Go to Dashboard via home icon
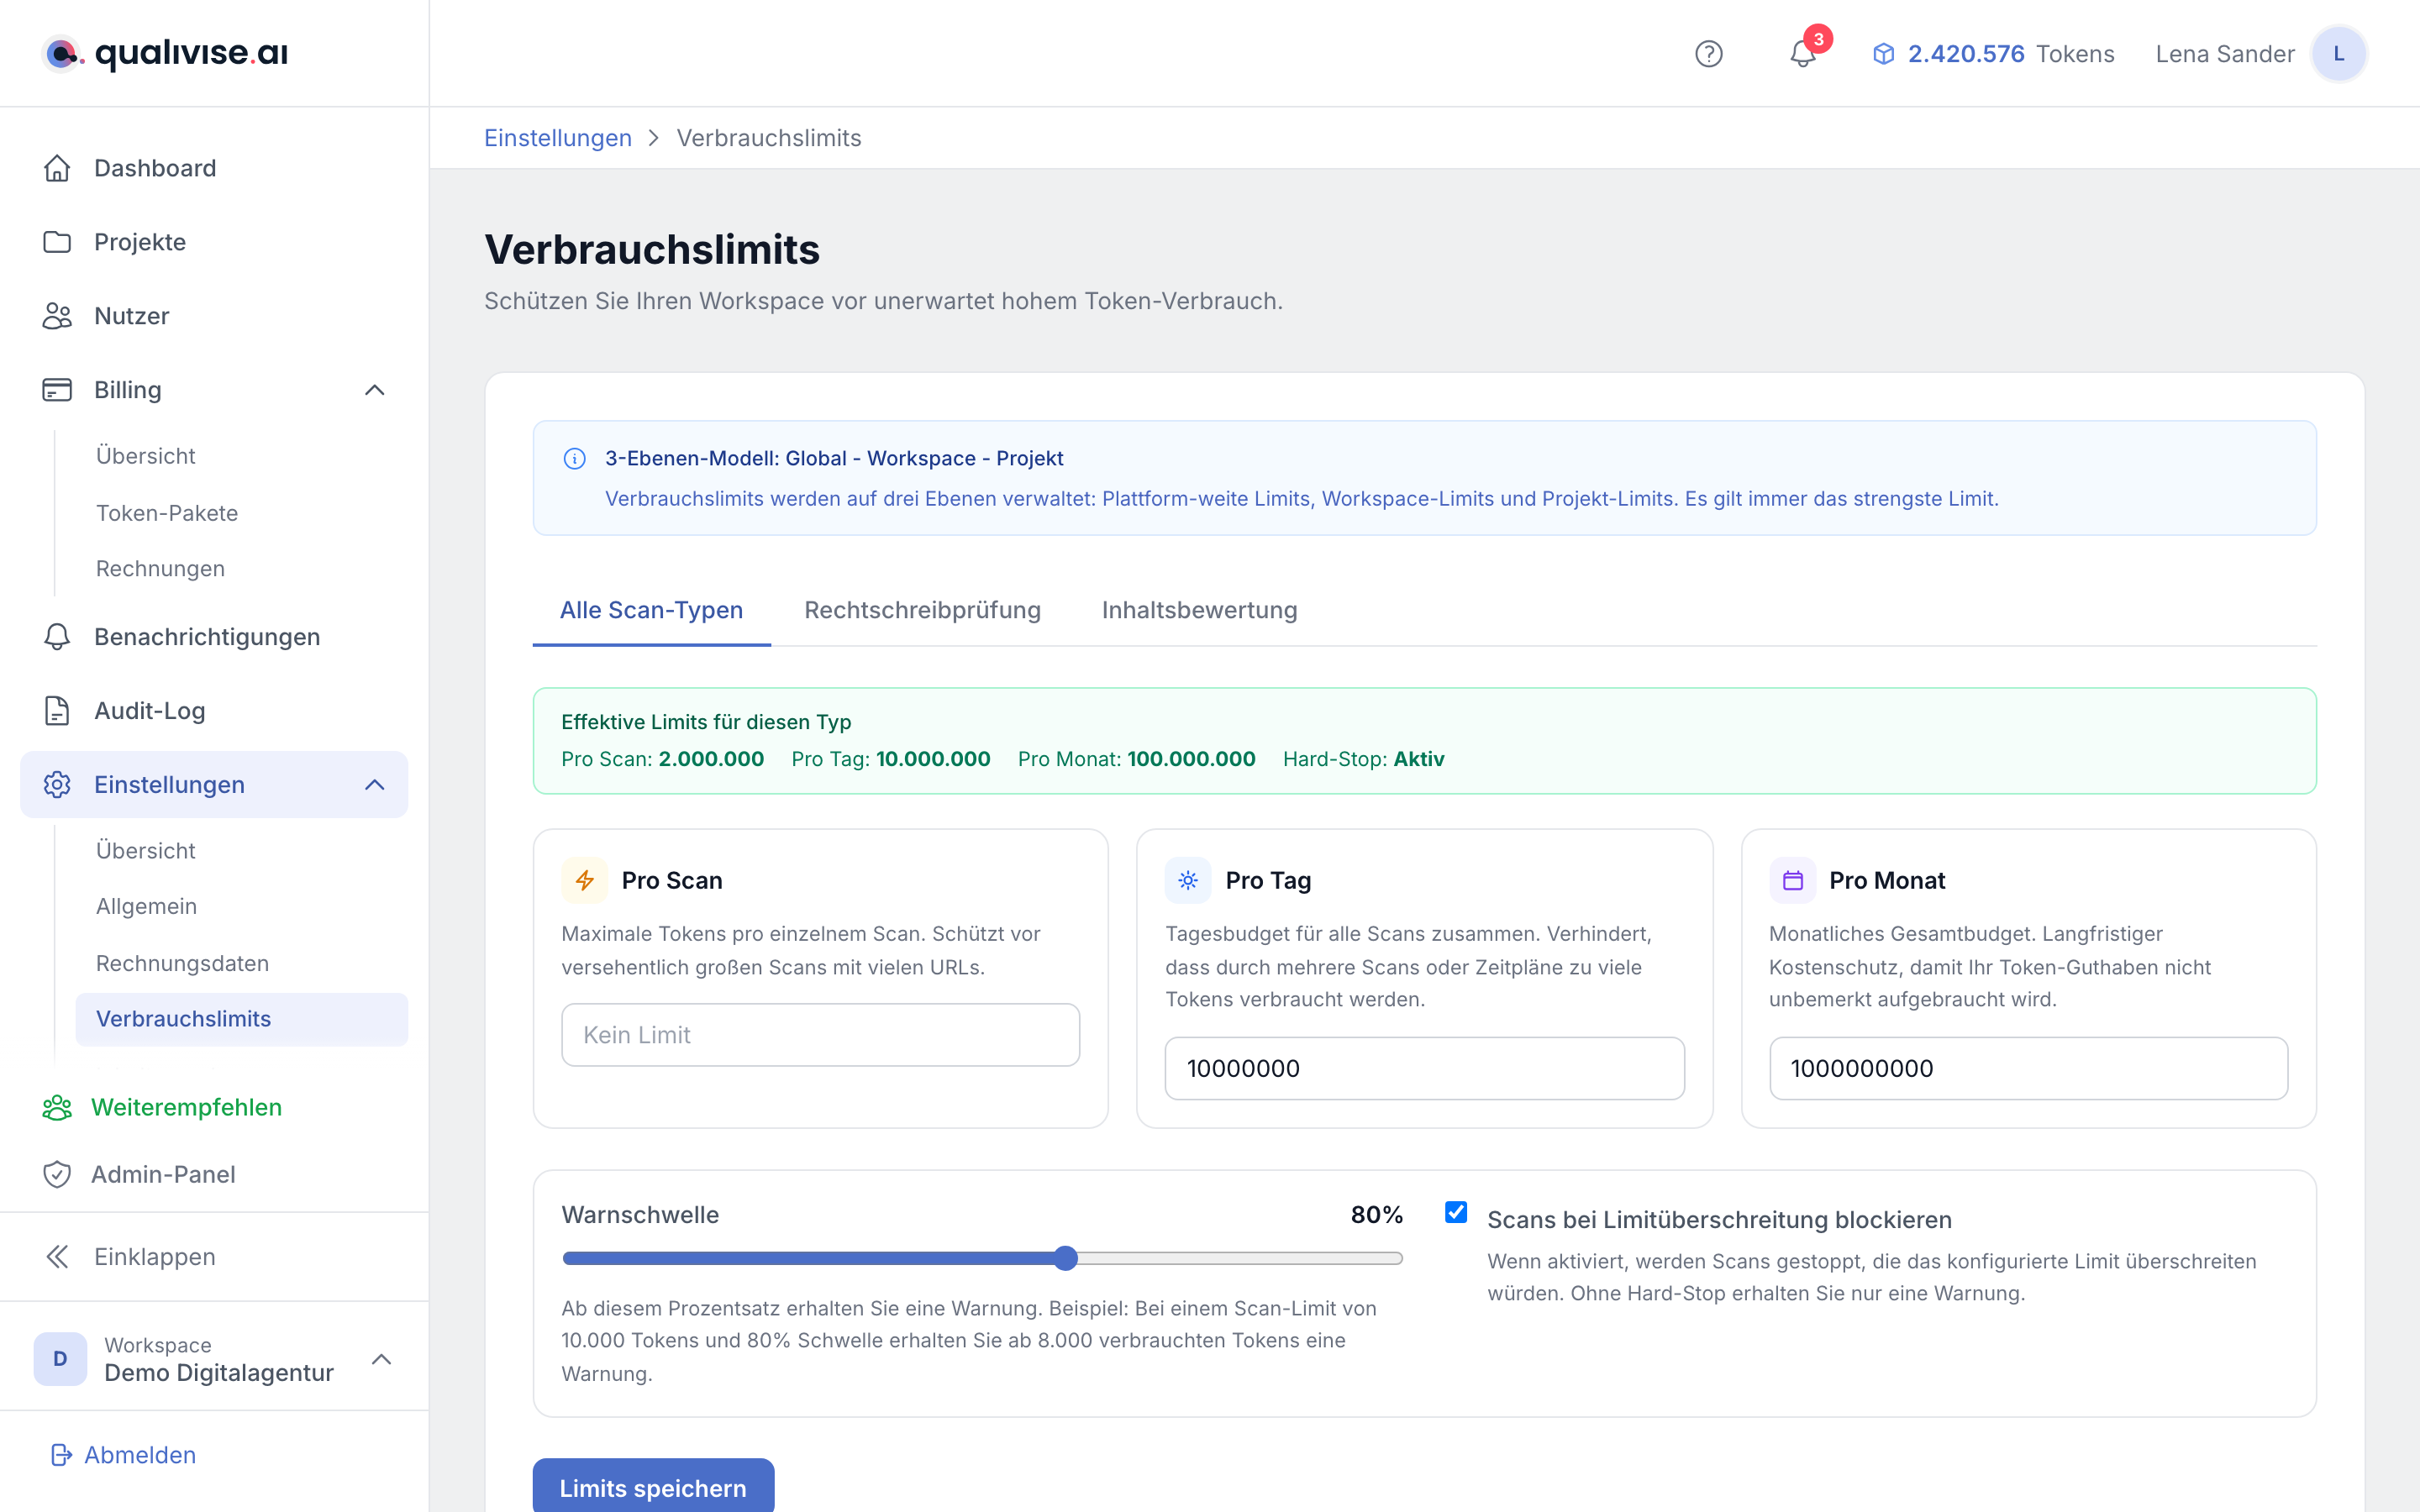The width and height of the screenshot is (2420, 1512). tap(57, 168)
